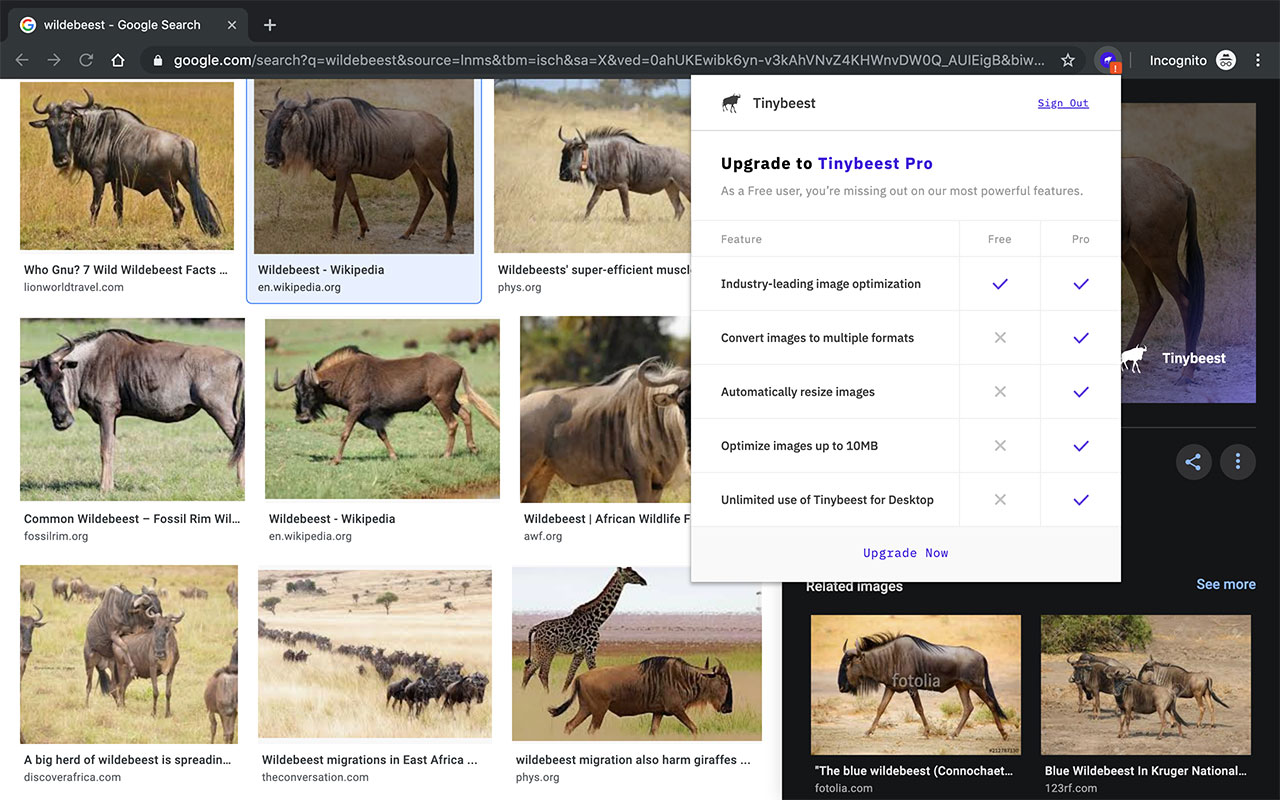Click 'theconversation.com' source label

[x=315, y=777]
